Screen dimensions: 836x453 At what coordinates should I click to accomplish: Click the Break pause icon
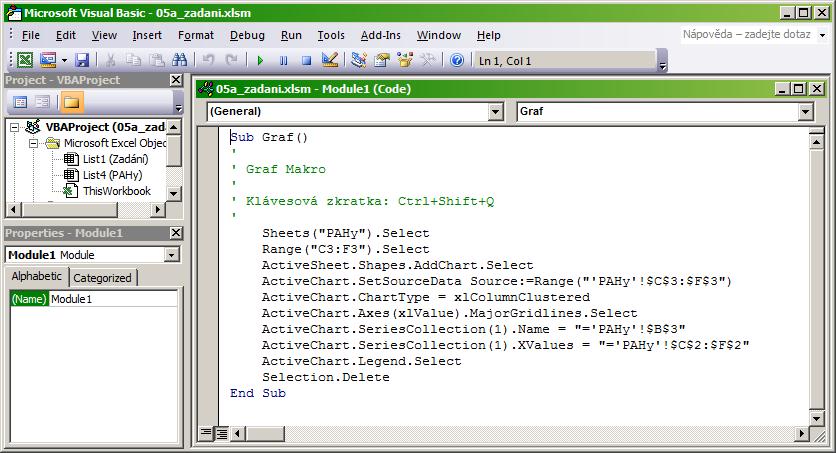point(283,60)
